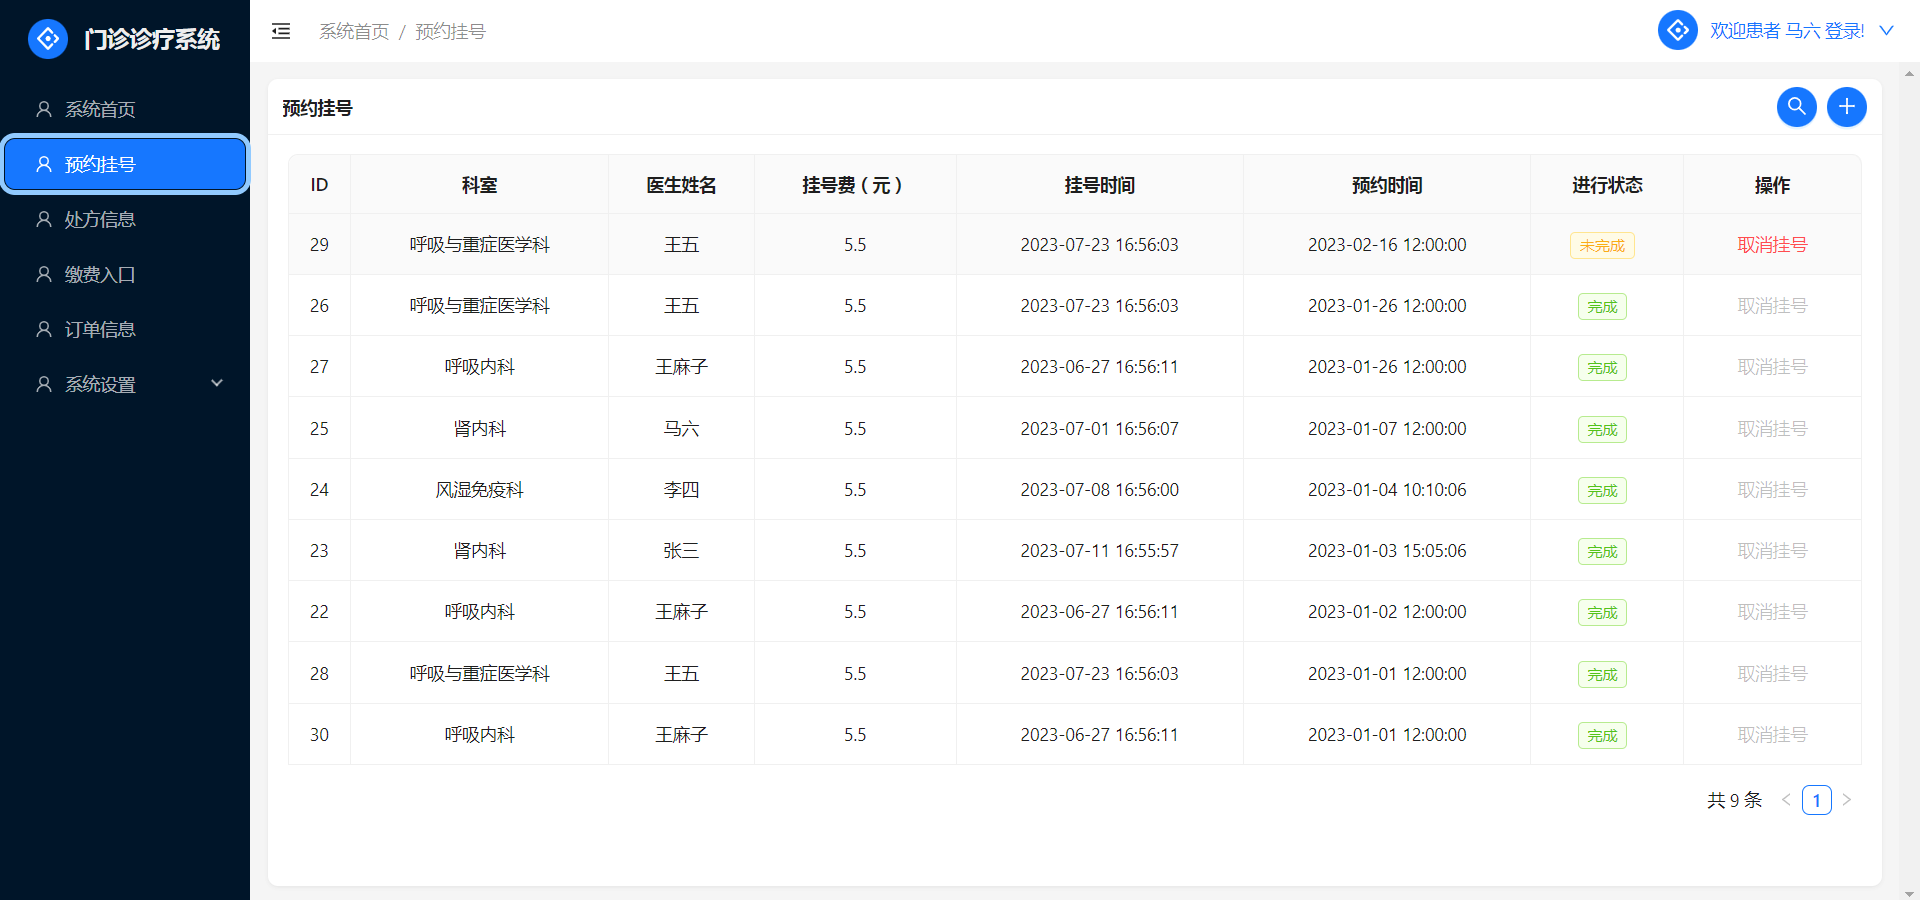Open 缴费入口 in the sidebar
Image resolution: width=1920 pixels, height=900 pixels.
[125, 274]
